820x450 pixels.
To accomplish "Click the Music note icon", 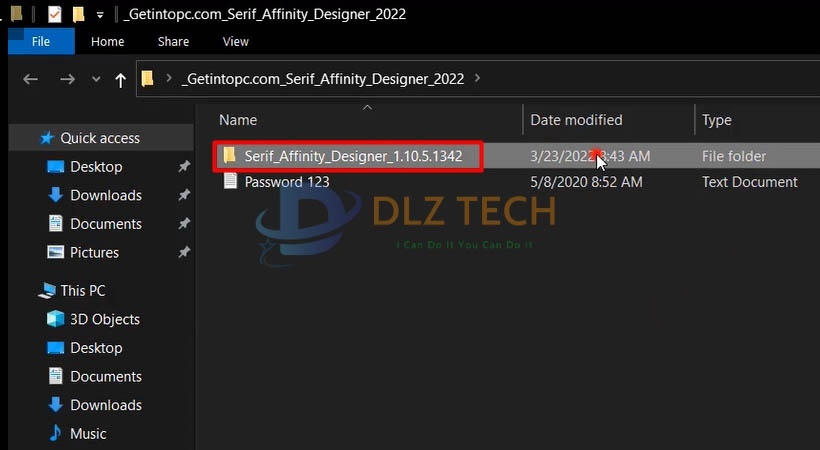I will (55, 433).
